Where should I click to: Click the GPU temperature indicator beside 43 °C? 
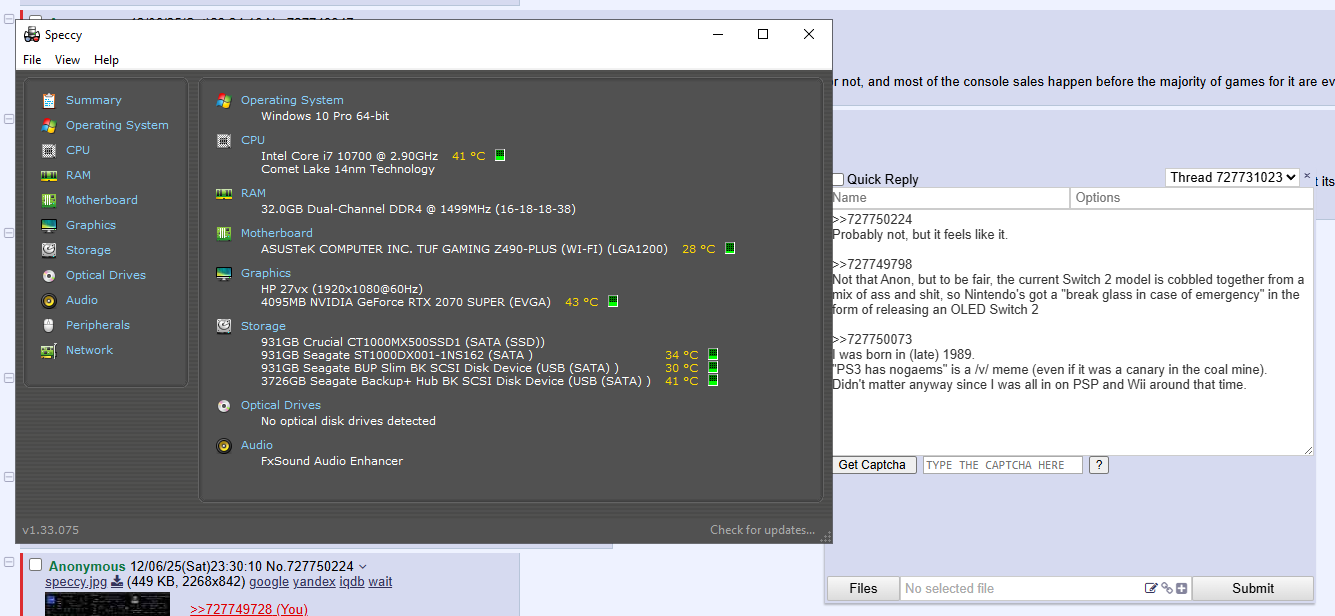point(613,301)
